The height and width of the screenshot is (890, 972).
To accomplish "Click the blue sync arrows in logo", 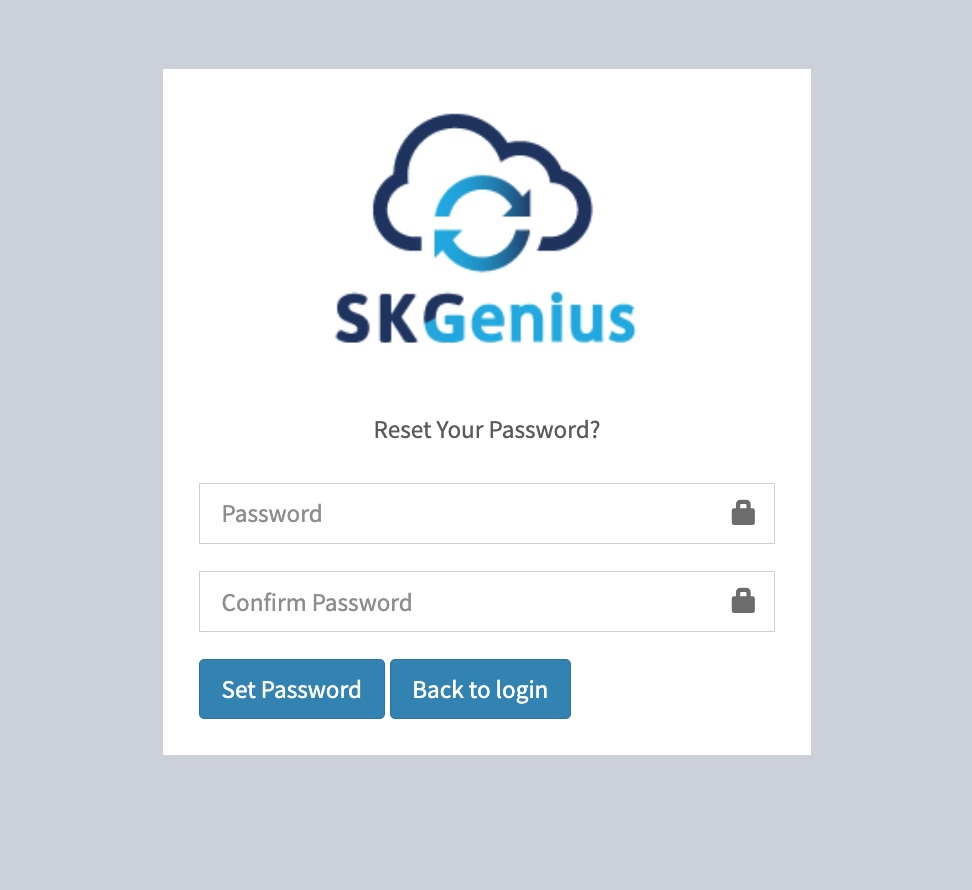I will click(482, 224).
